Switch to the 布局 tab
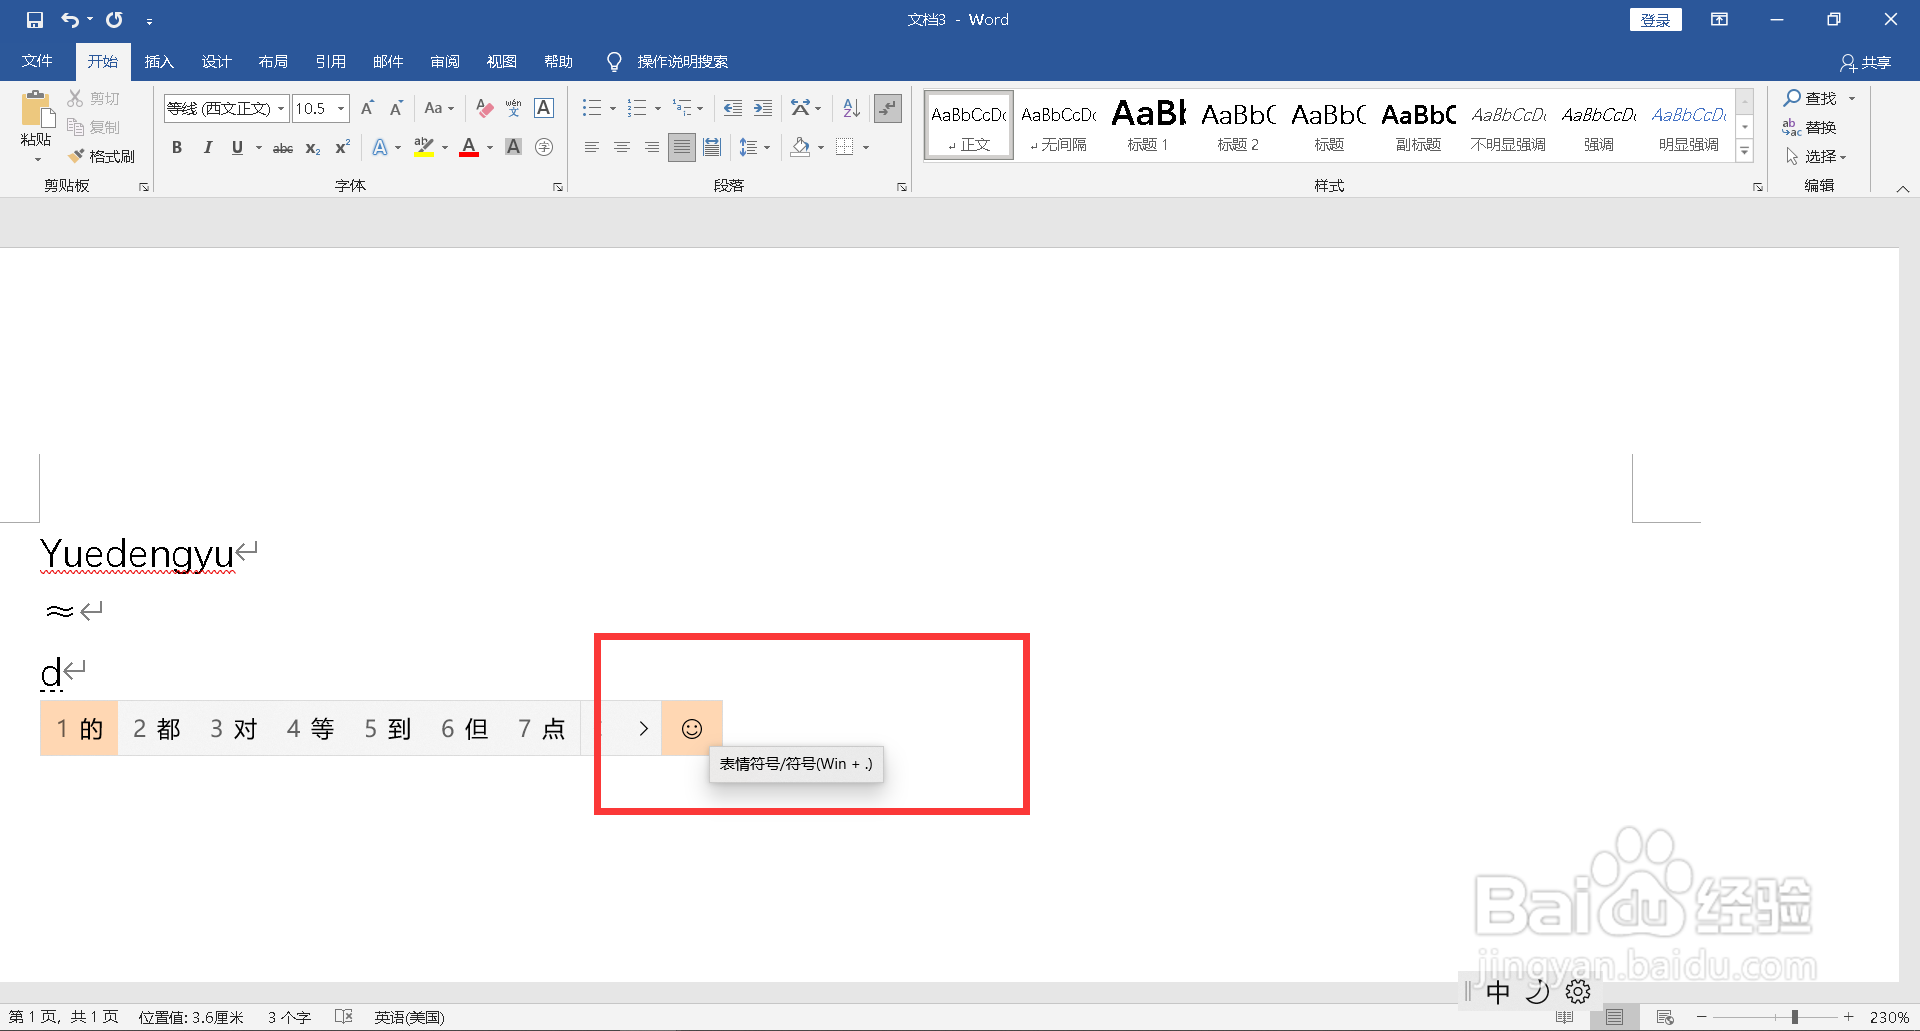 273,62
